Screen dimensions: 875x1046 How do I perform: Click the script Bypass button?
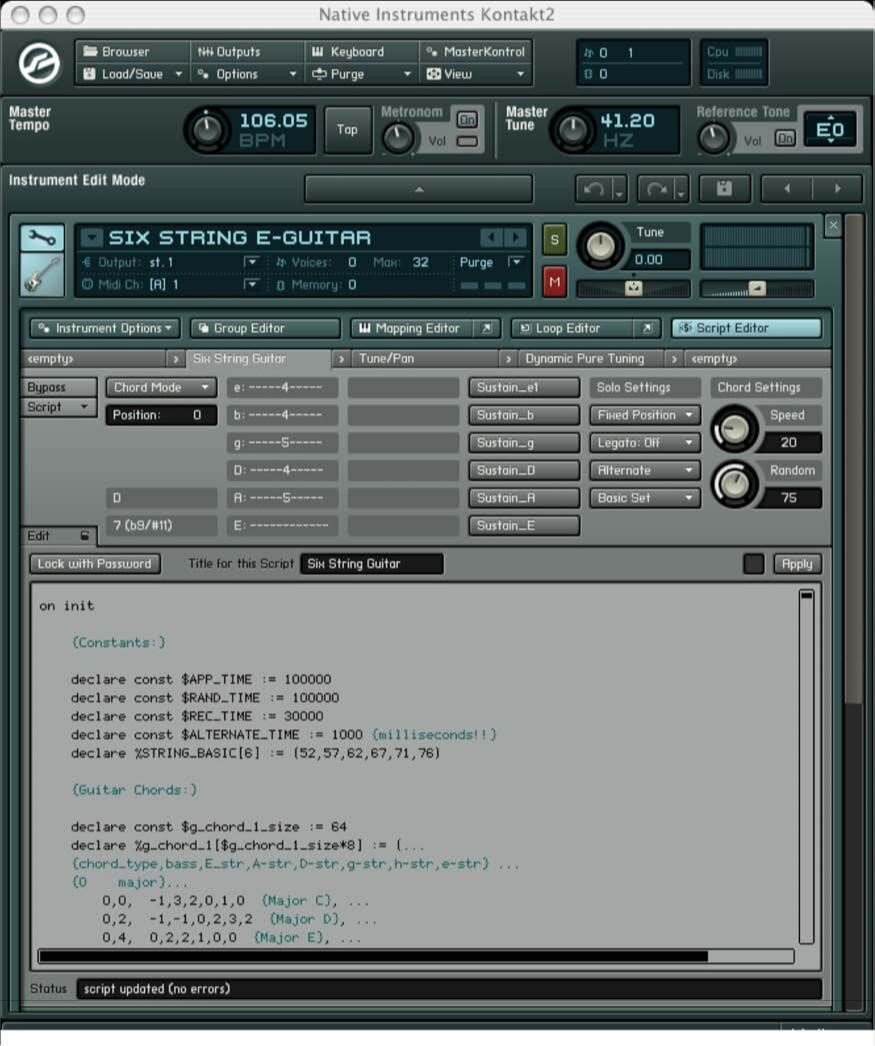(59, 387)
